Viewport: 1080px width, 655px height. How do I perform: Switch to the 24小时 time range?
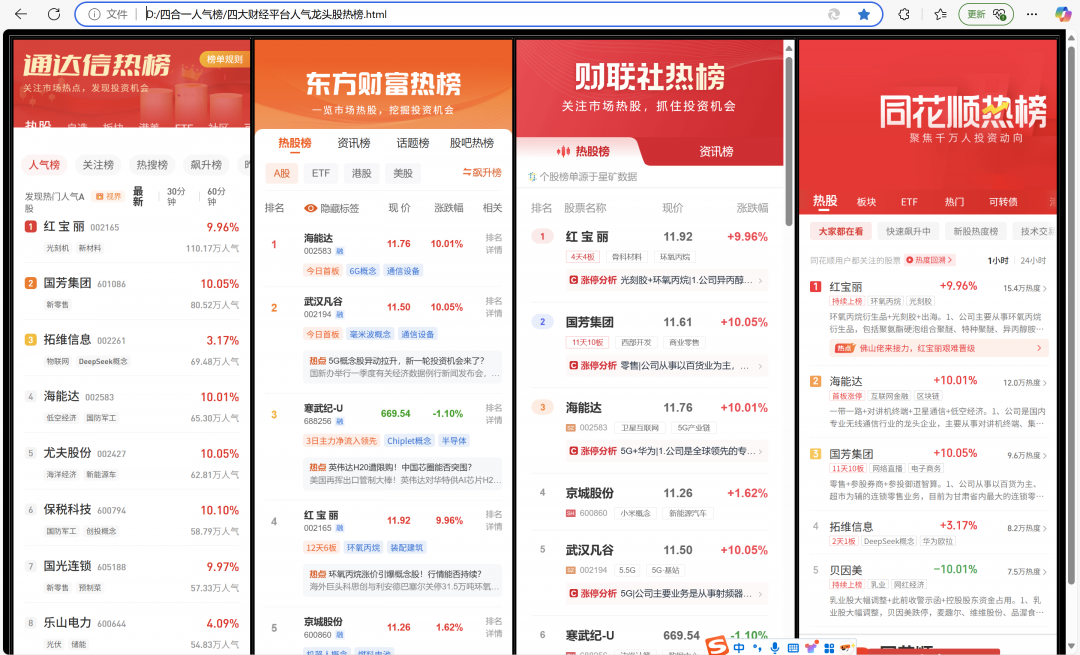1032,260
